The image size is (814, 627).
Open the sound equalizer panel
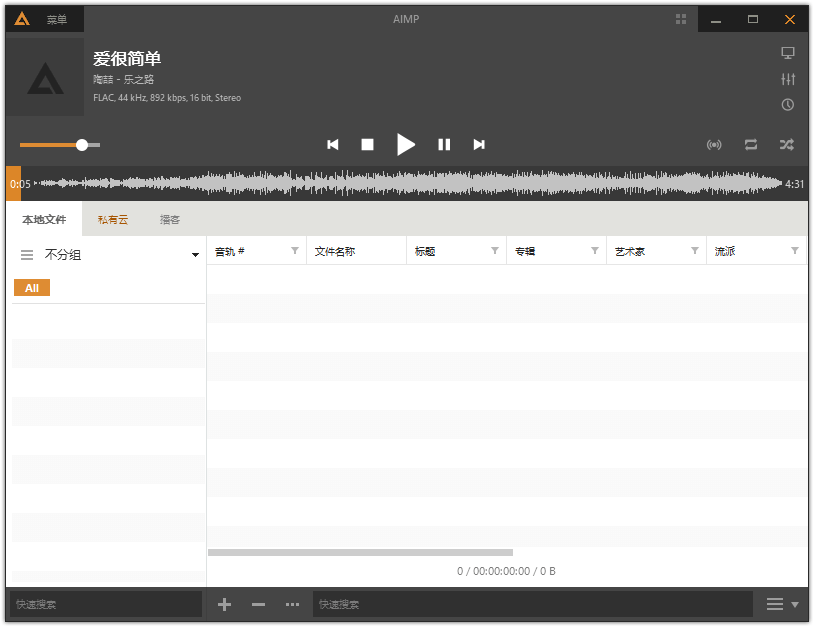click(788, 79)
